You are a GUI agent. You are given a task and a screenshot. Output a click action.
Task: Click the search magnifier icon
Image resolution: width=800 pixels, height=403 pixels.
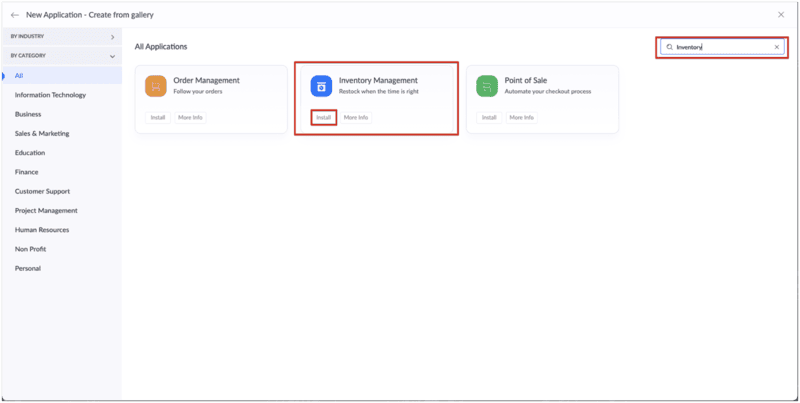pos(669,47)
